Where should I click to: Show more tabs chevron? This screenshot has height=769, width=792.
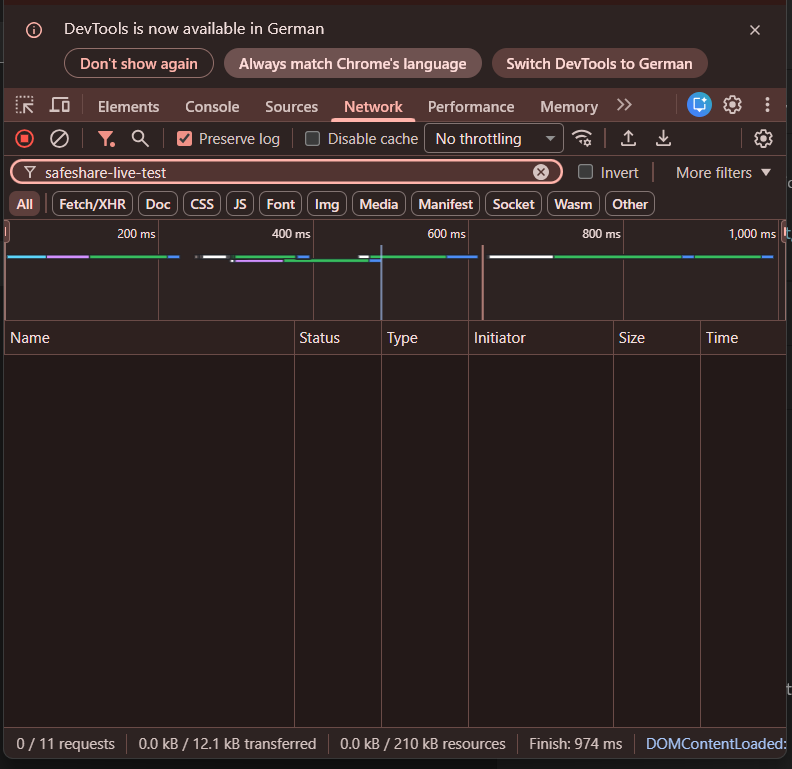(x=624, y=105)
